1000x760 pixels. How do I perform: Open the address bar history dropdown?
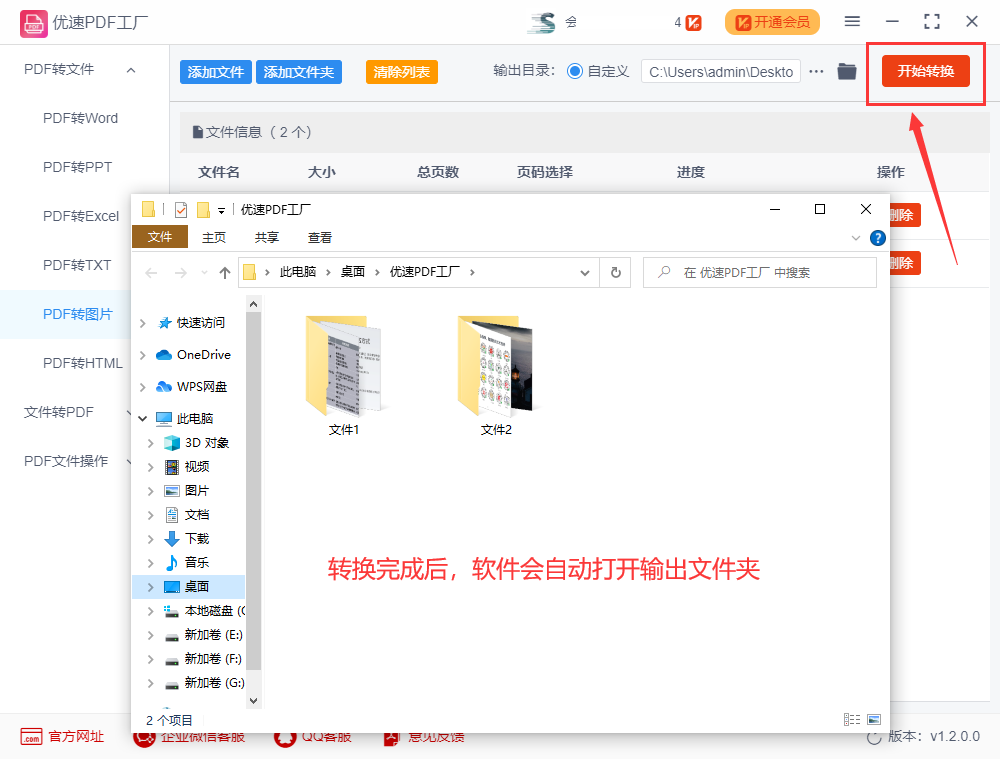[x=584, y=273]
